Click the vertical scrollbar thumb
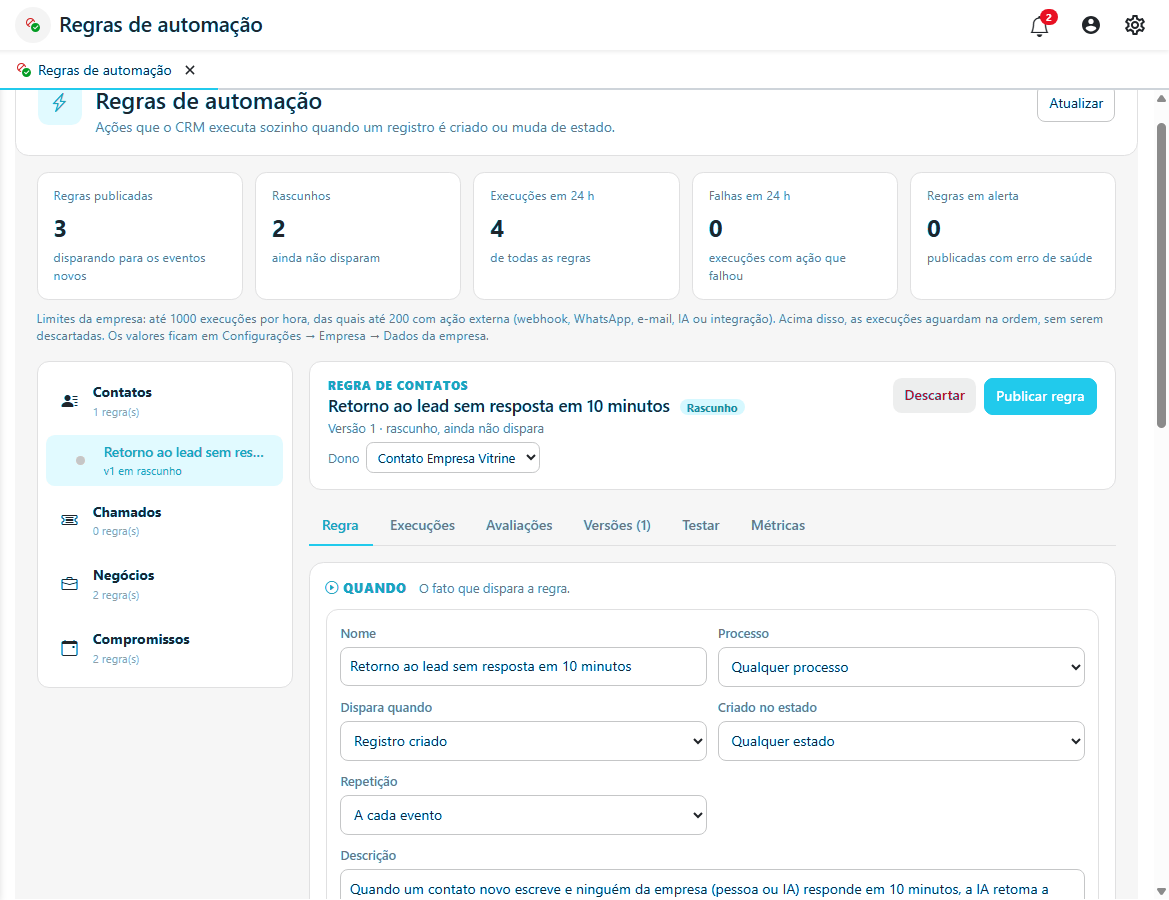 [x=1161, y=276]
